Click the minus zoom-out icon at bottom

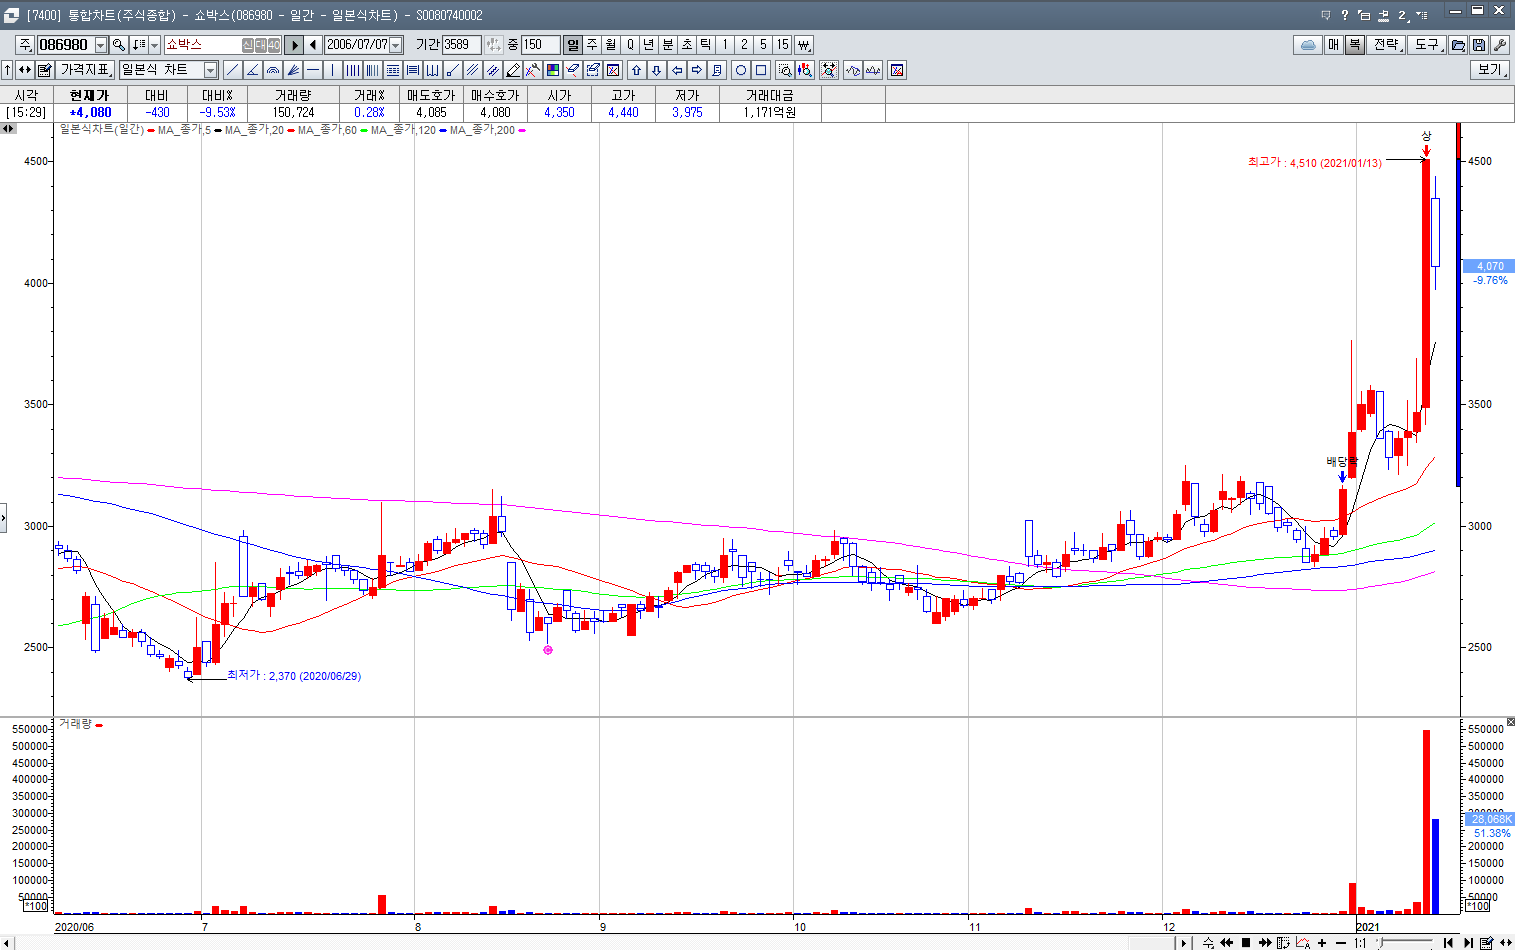(1341, 942)
